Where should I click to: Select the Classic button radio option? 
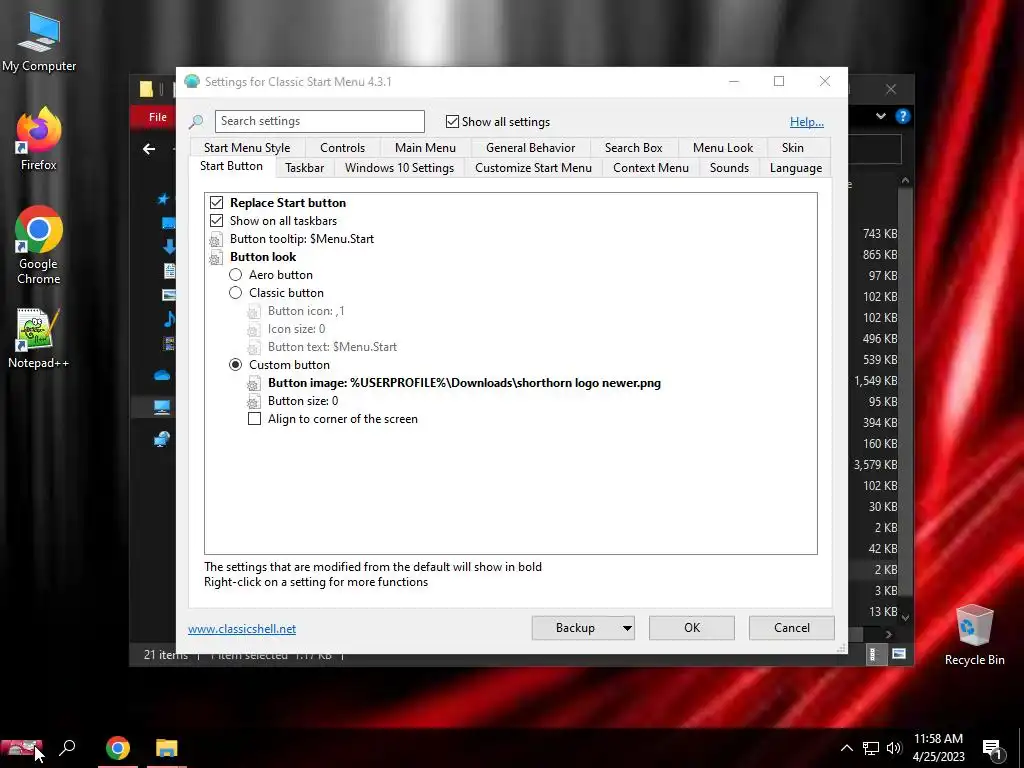point(235,293)
